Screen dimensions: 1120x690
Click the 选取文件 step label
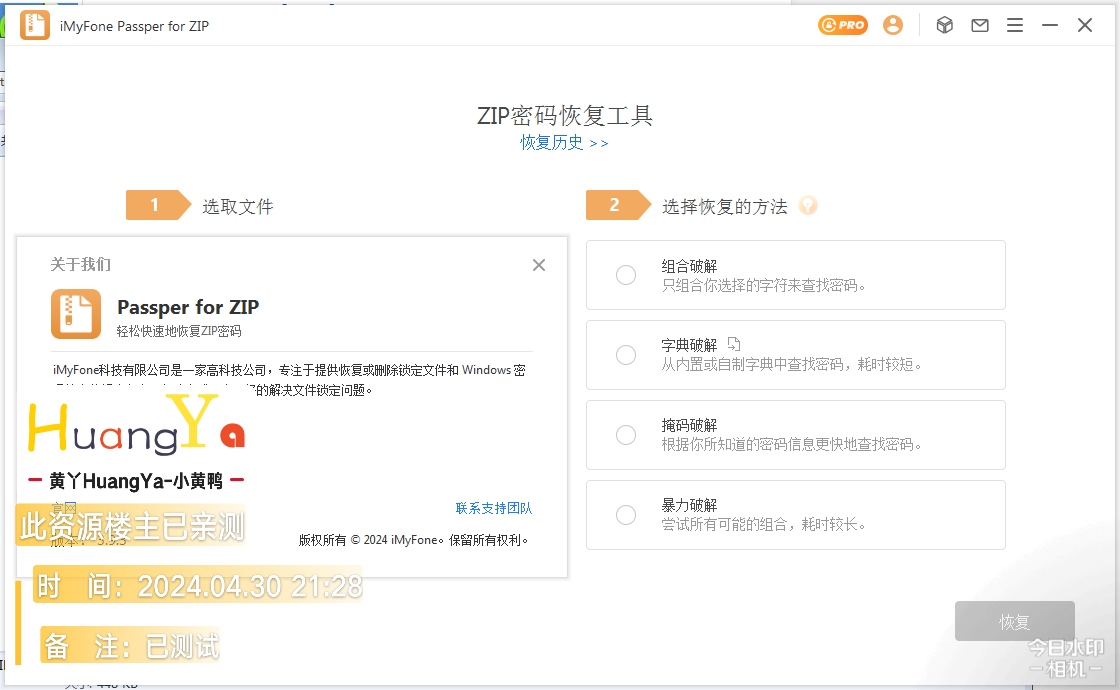[x=238, y=207]
